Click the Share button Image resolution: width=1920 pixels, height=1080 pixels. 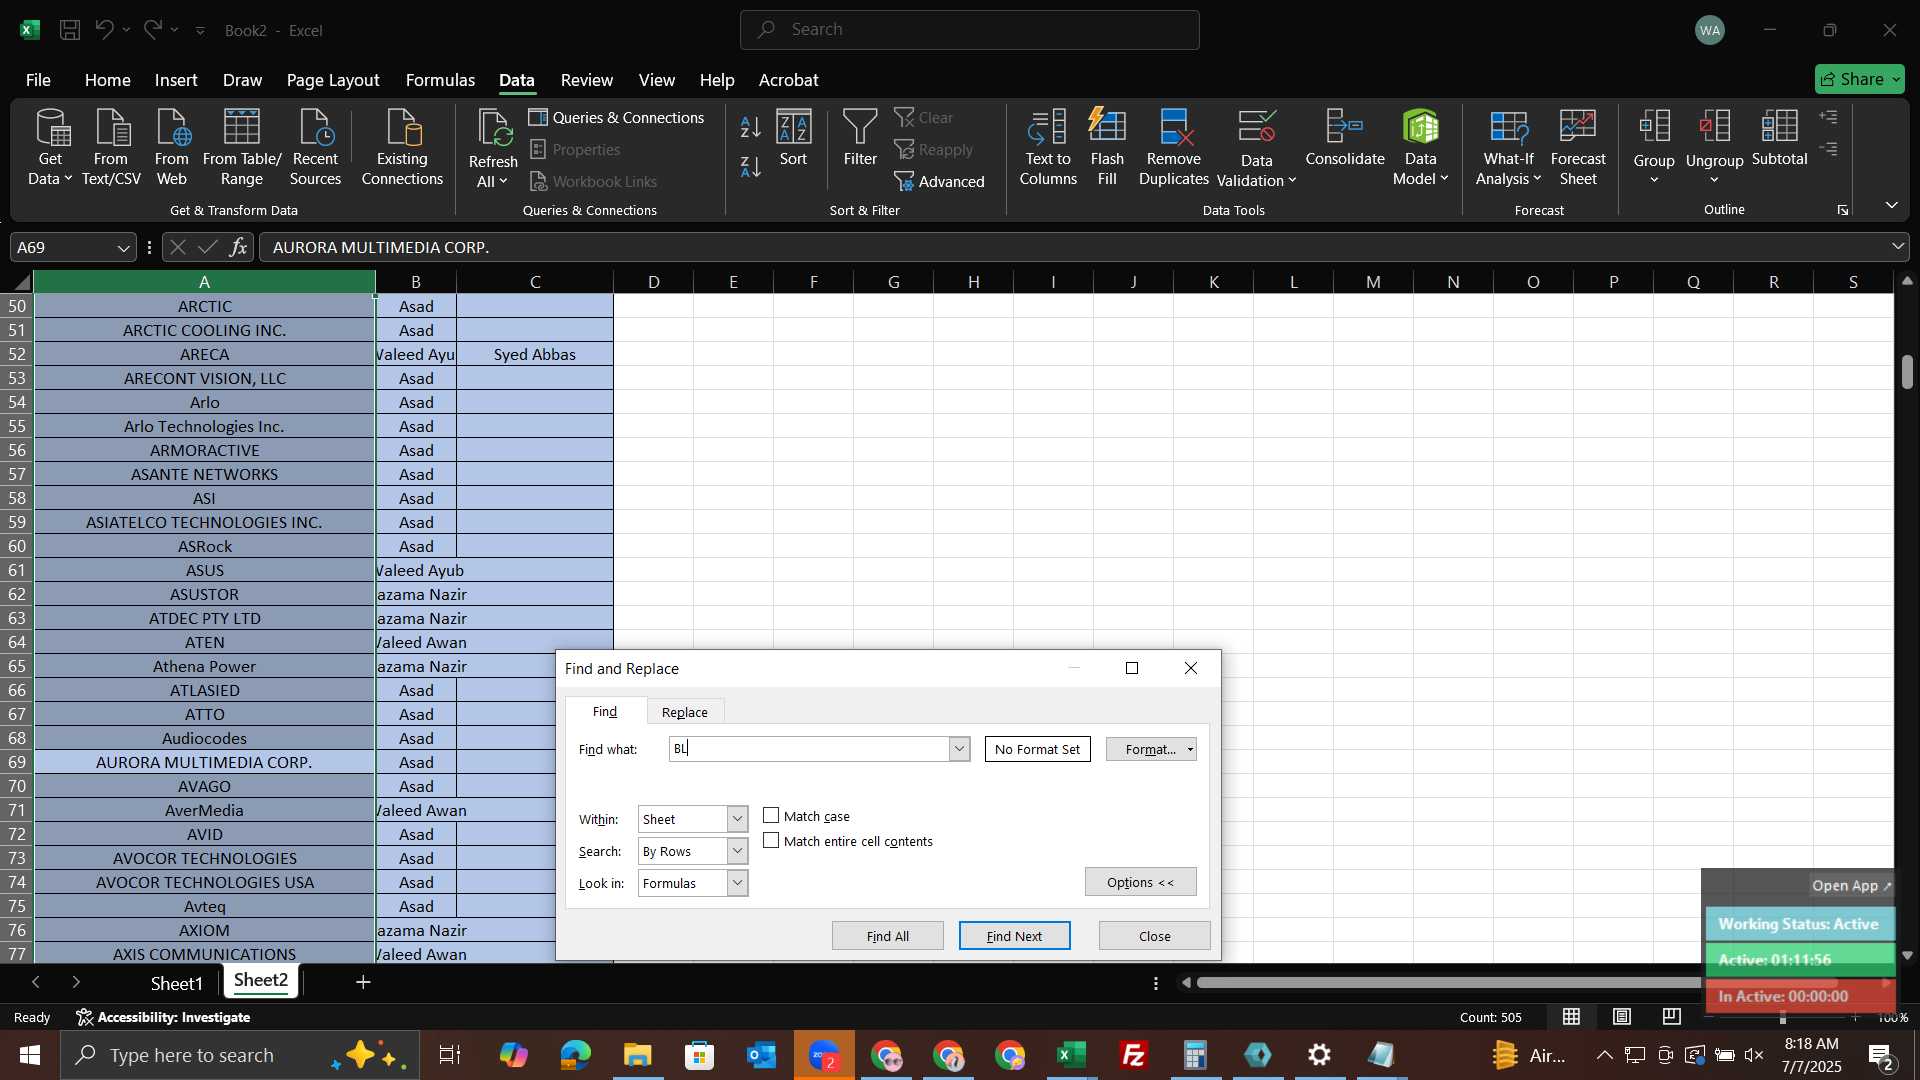1859,79
